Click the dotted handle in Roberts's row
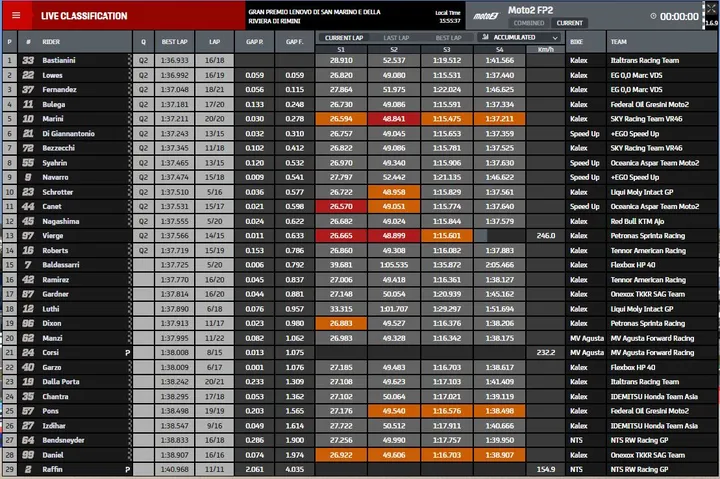This screenshot has height=479, width=720. (129, 250)
